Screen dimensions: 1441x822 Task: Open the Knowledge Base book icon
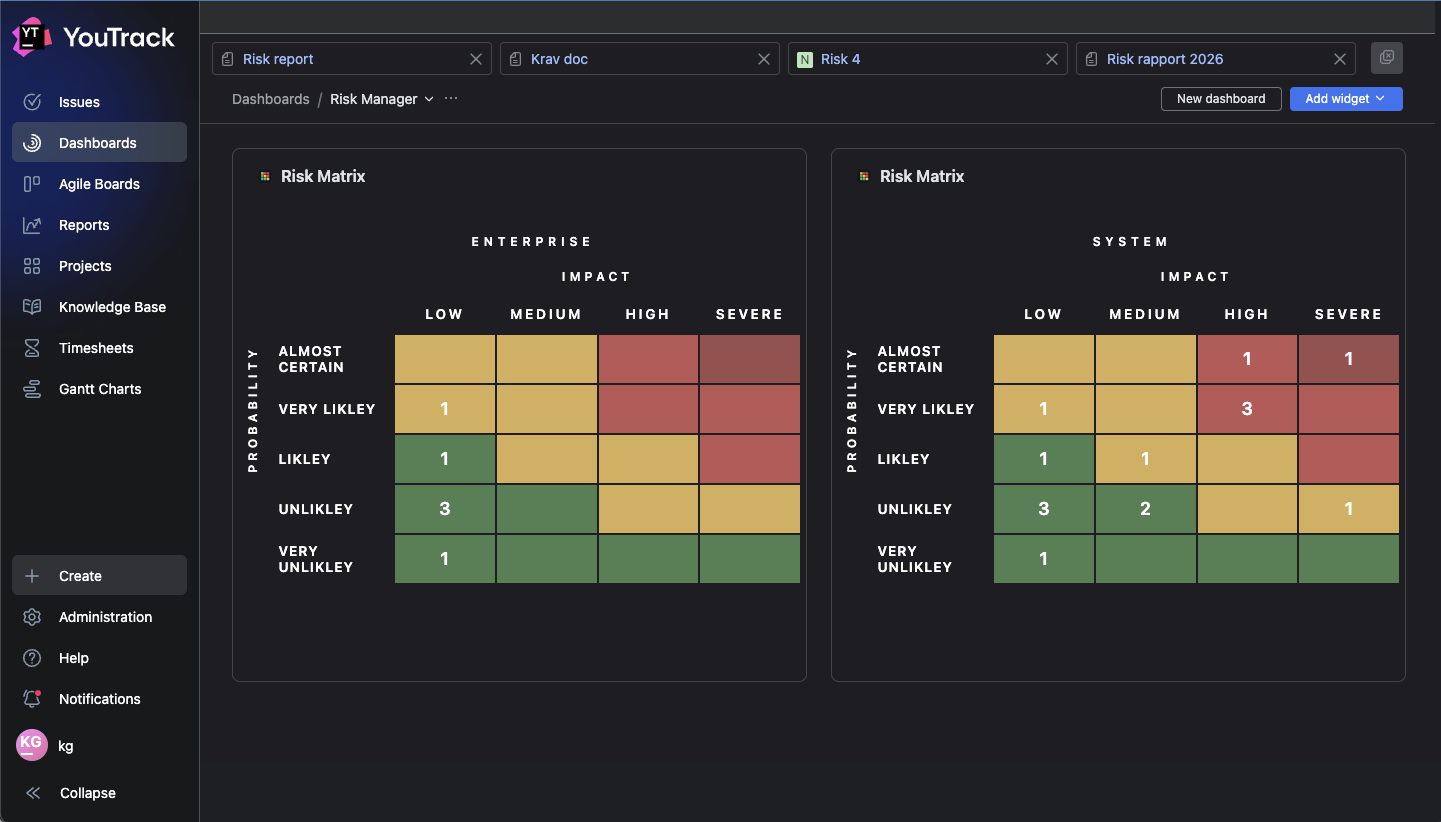point(32,307)
